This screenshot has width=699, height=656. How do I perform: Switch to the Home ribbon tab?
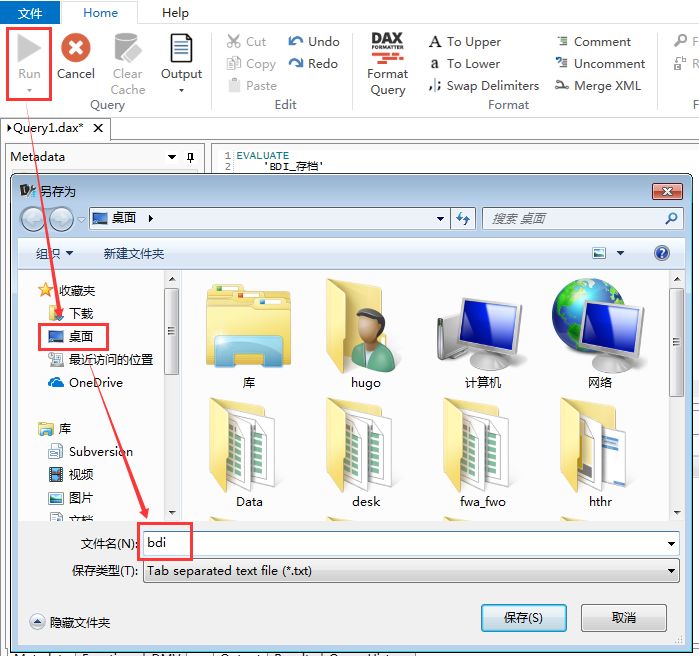(100, 12)
